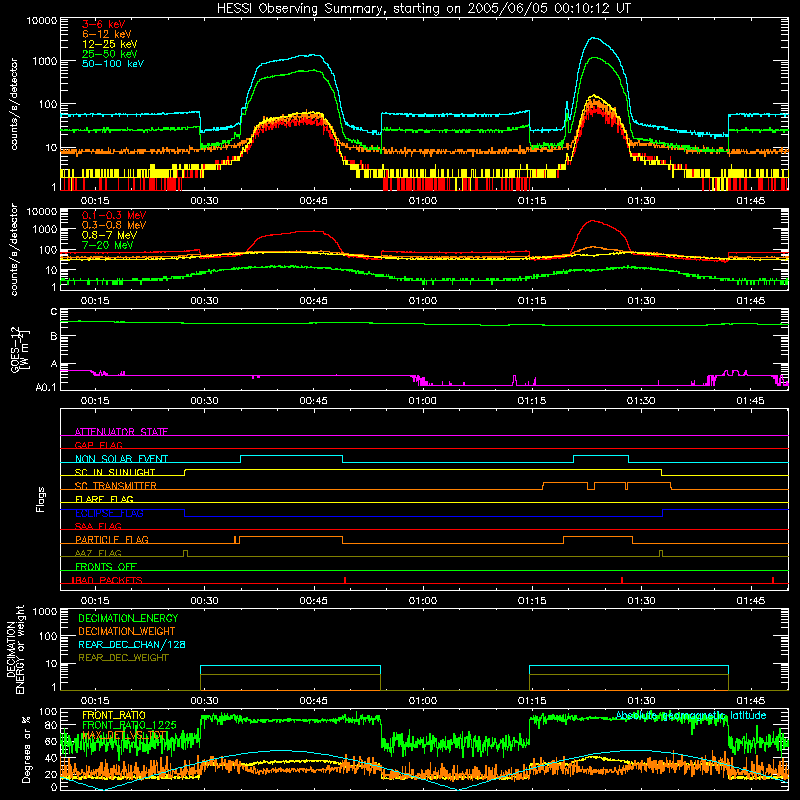The width and height of the screenshot is (800, 800).
Task: Click the SC_TRANSMITTER flag label
Action: (x=115, y=485)
